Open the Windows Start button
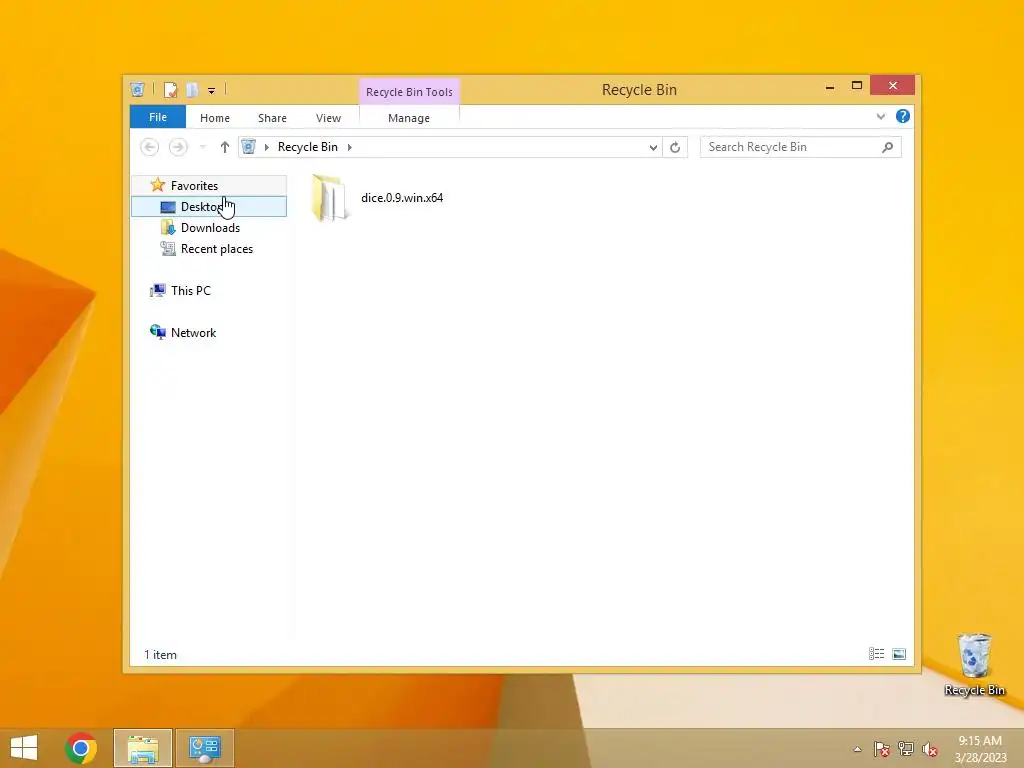This screenshot has width=1024, height=768. (x=24, y=748)
